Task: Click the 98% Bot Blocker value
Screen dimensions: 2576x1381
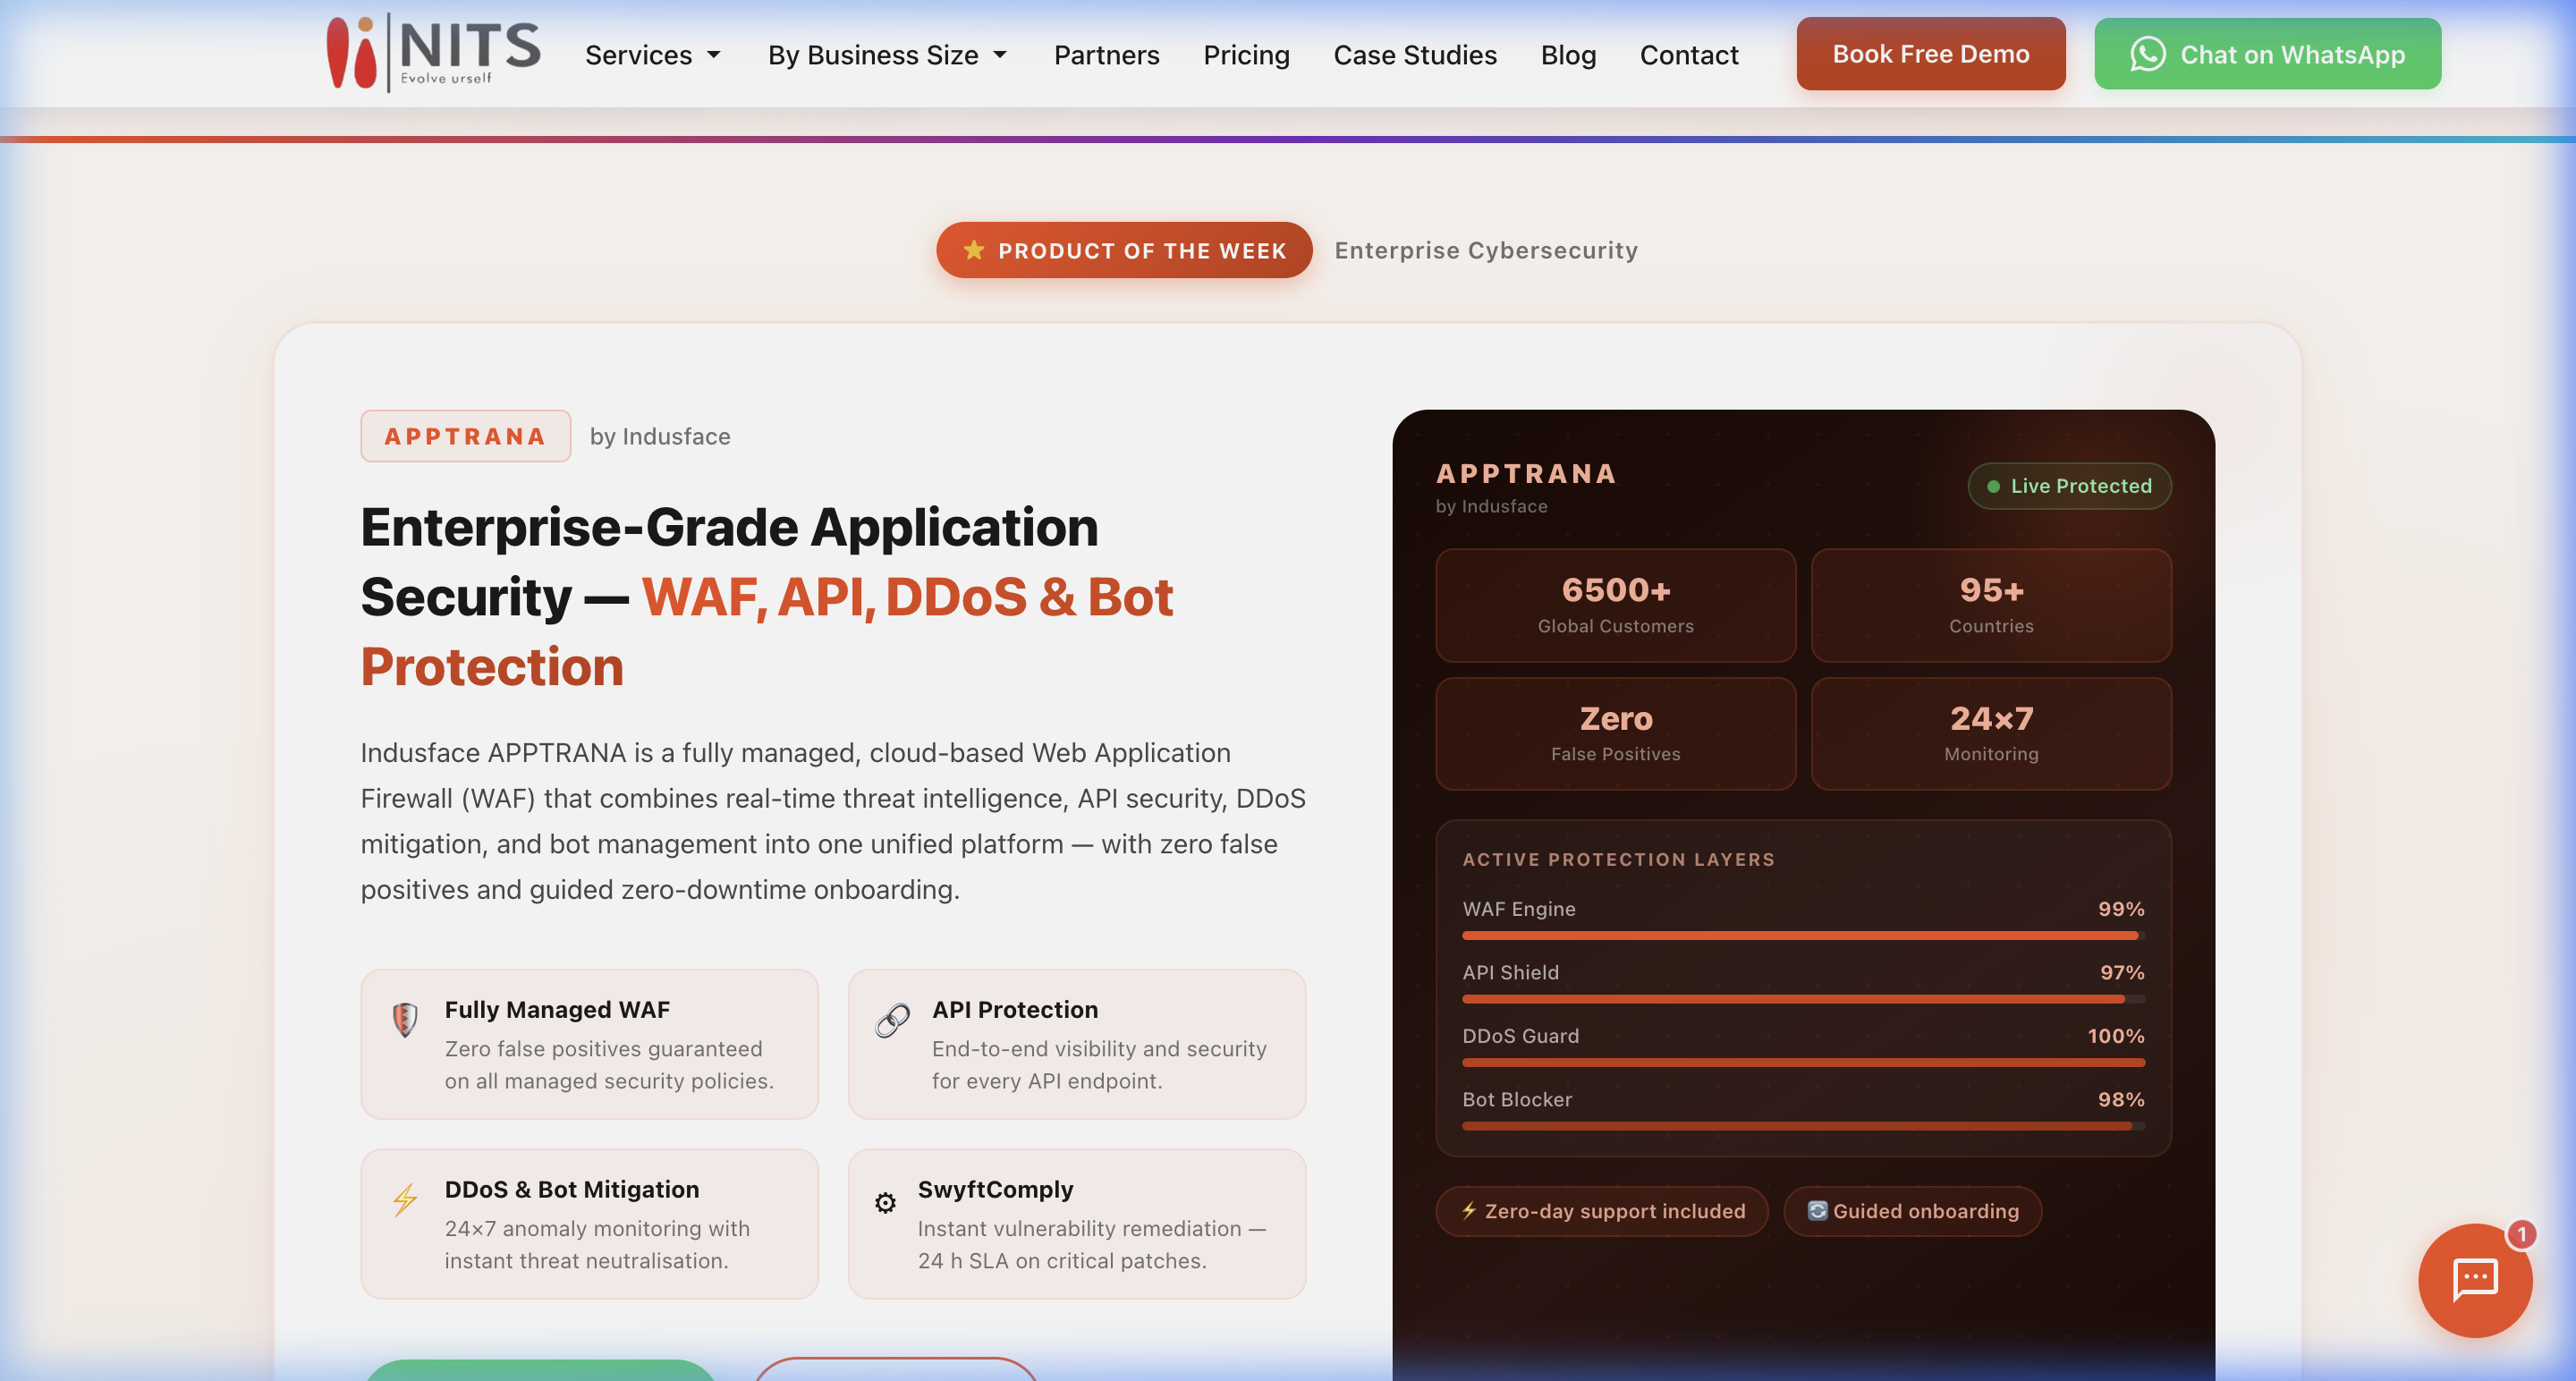Action: (x=2121, y=1099)
